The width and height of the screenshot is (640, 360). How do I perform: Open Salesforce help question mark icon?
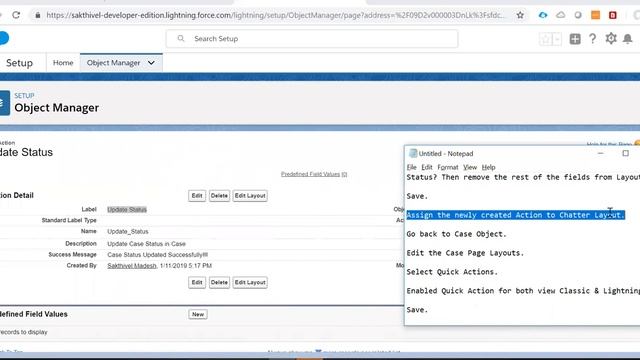click(593, 39)
